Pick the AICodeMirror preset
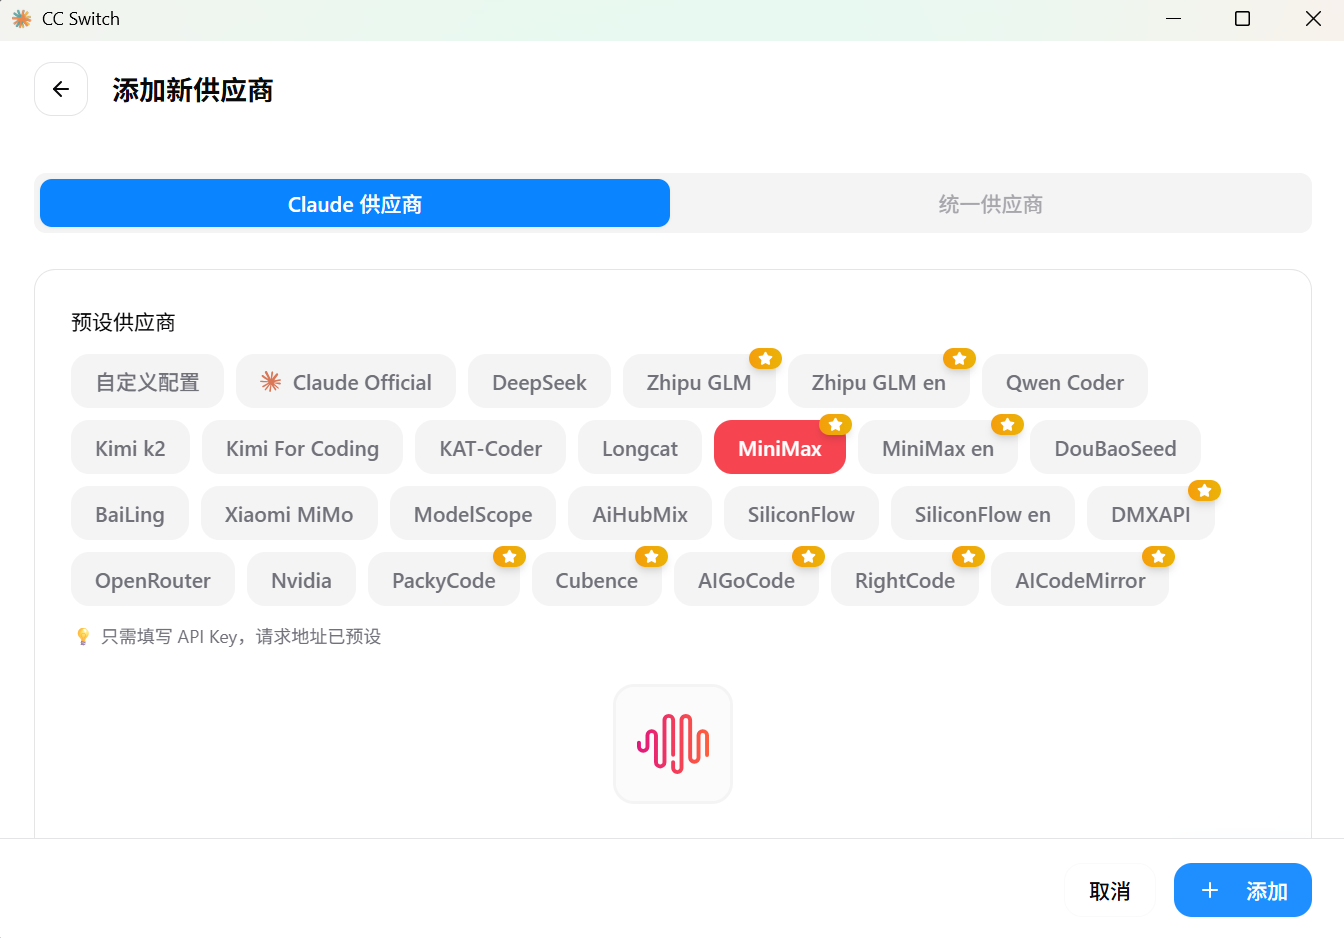This screenshot has width=1344, height=938. pos(1080,579)
